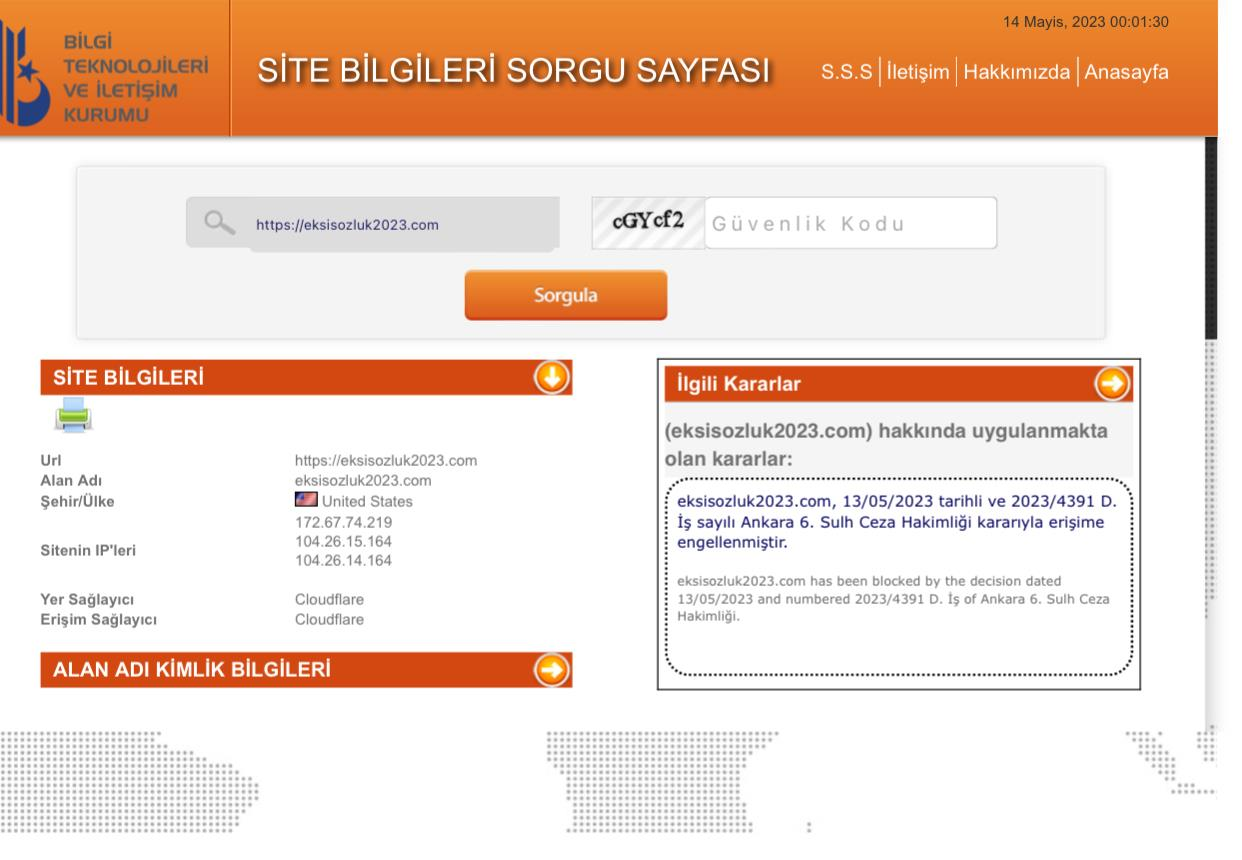The height and width of the screenshot is (860, 1242).
Task: Click the Alan Adı value eksisozluk2023.com
Action: coord(363,480)
